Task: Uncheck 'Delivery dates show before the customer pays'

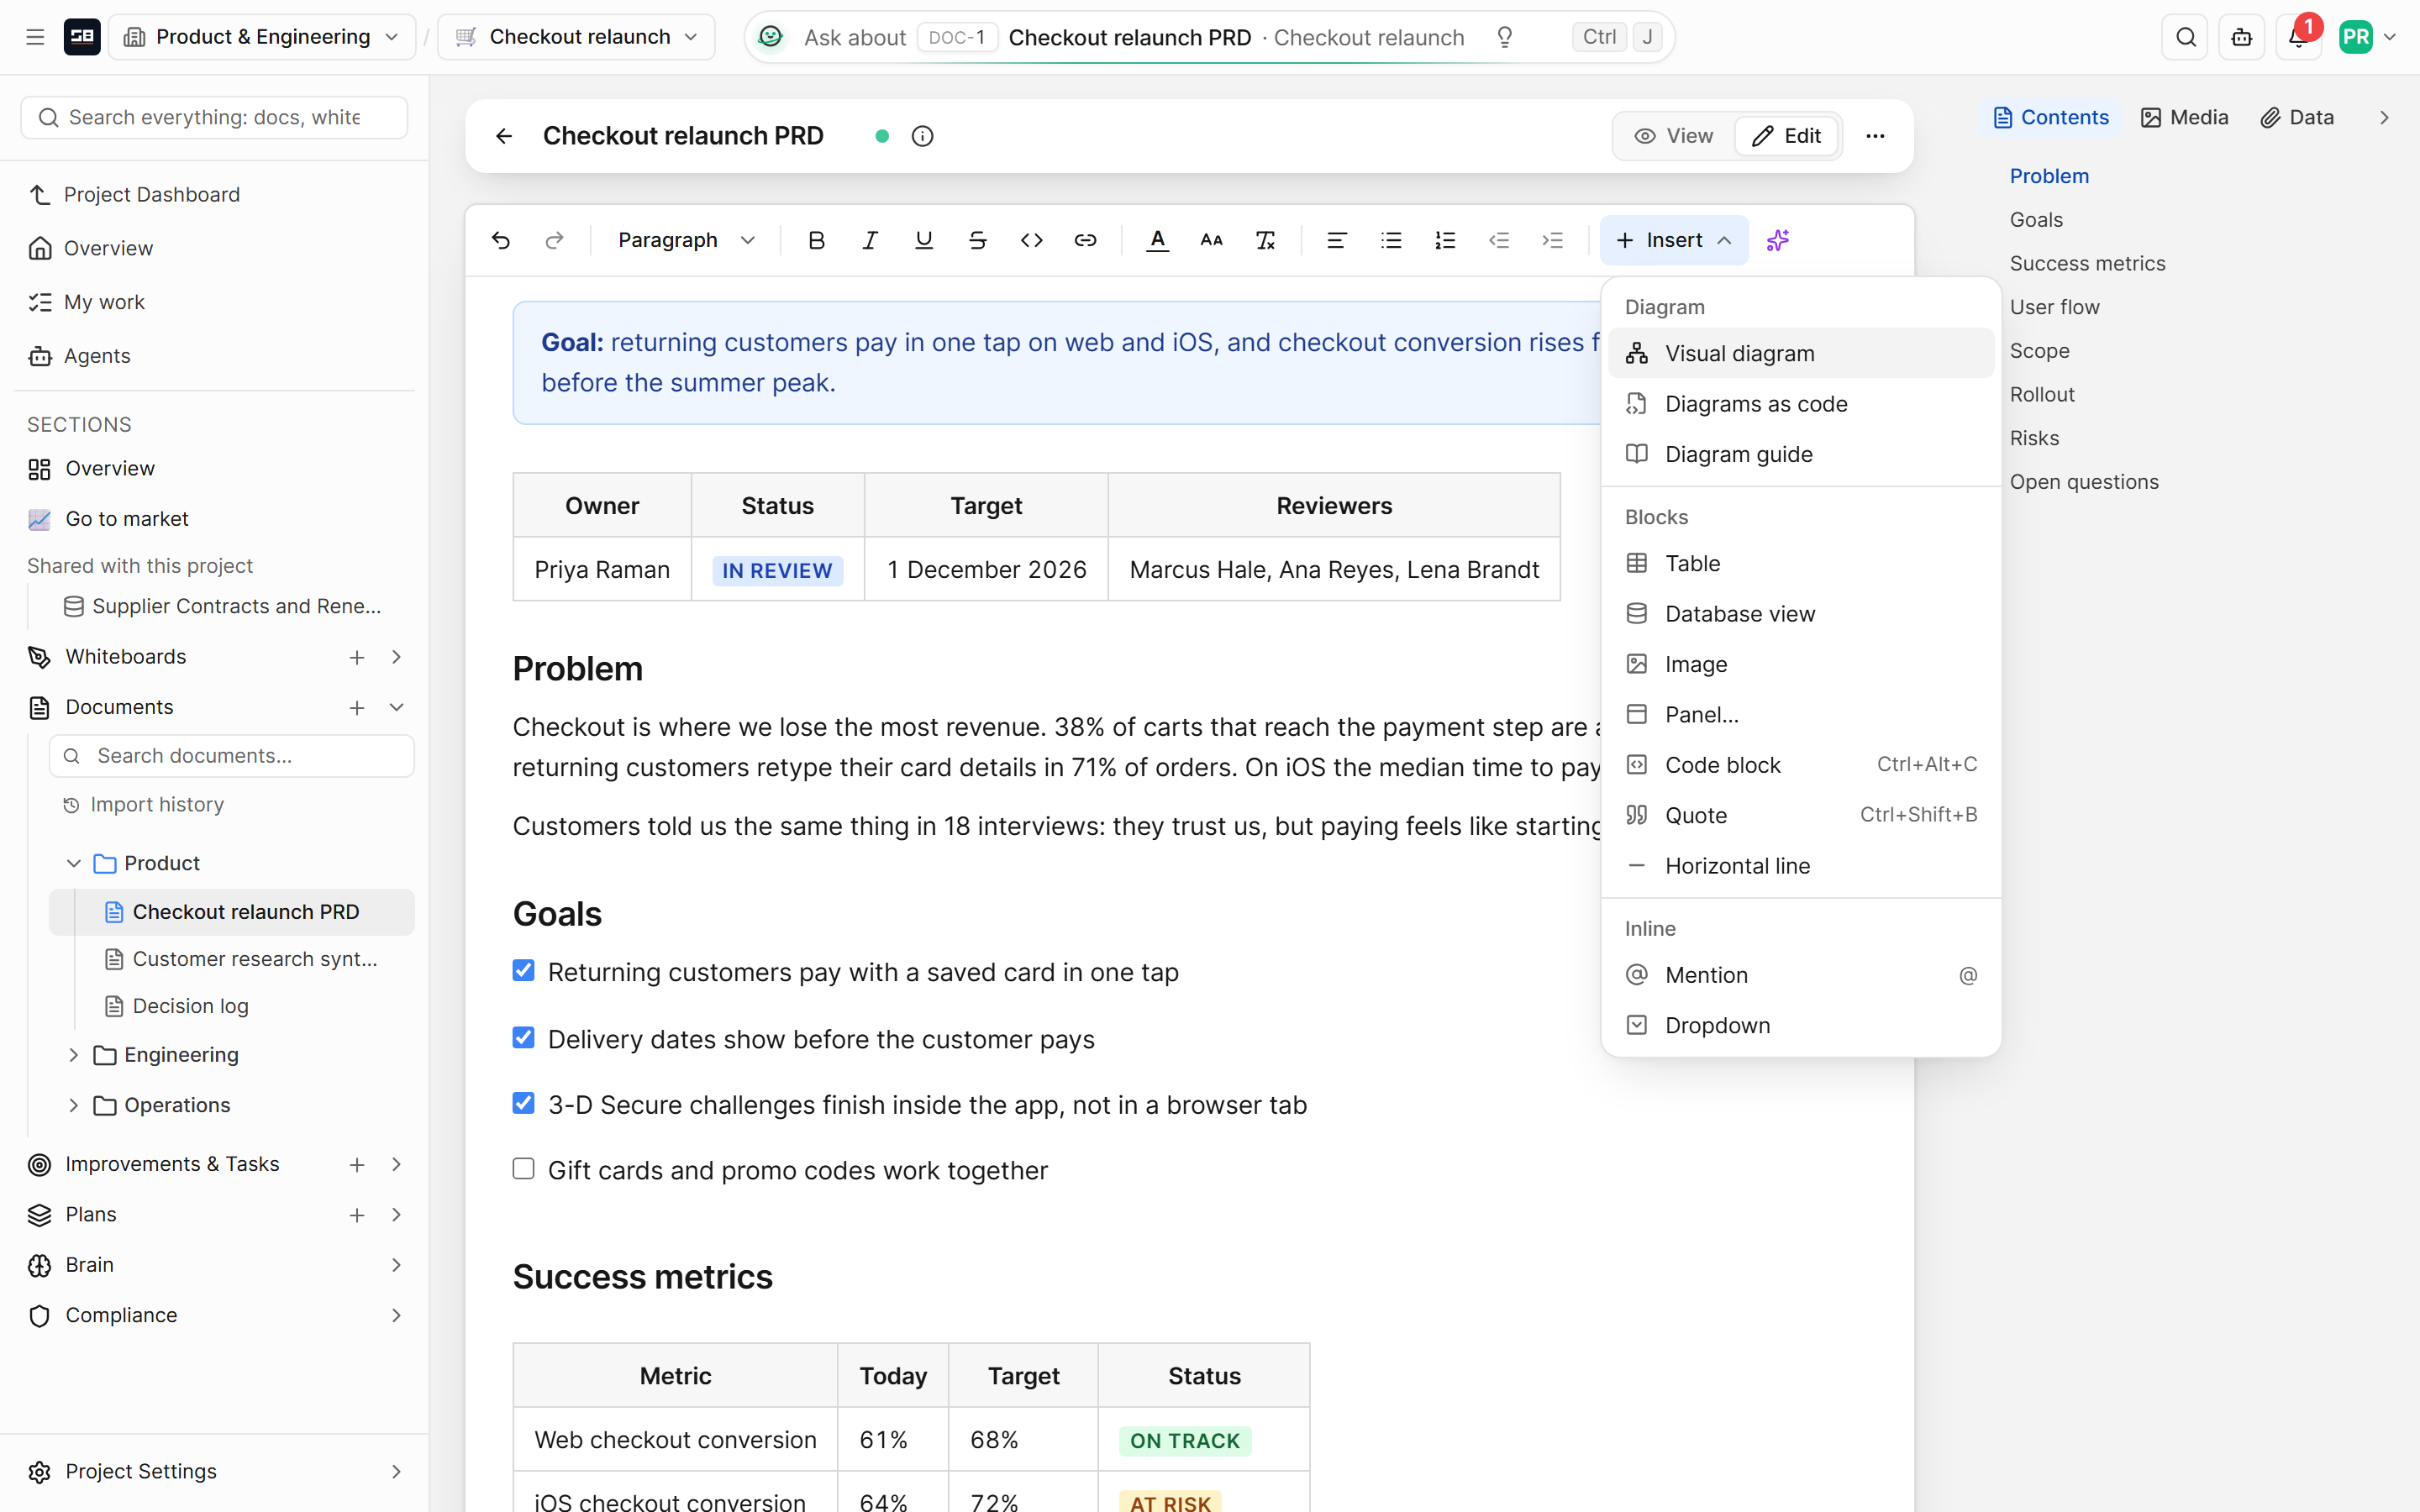Action: pyautogui.click(x=523, y=1038)
